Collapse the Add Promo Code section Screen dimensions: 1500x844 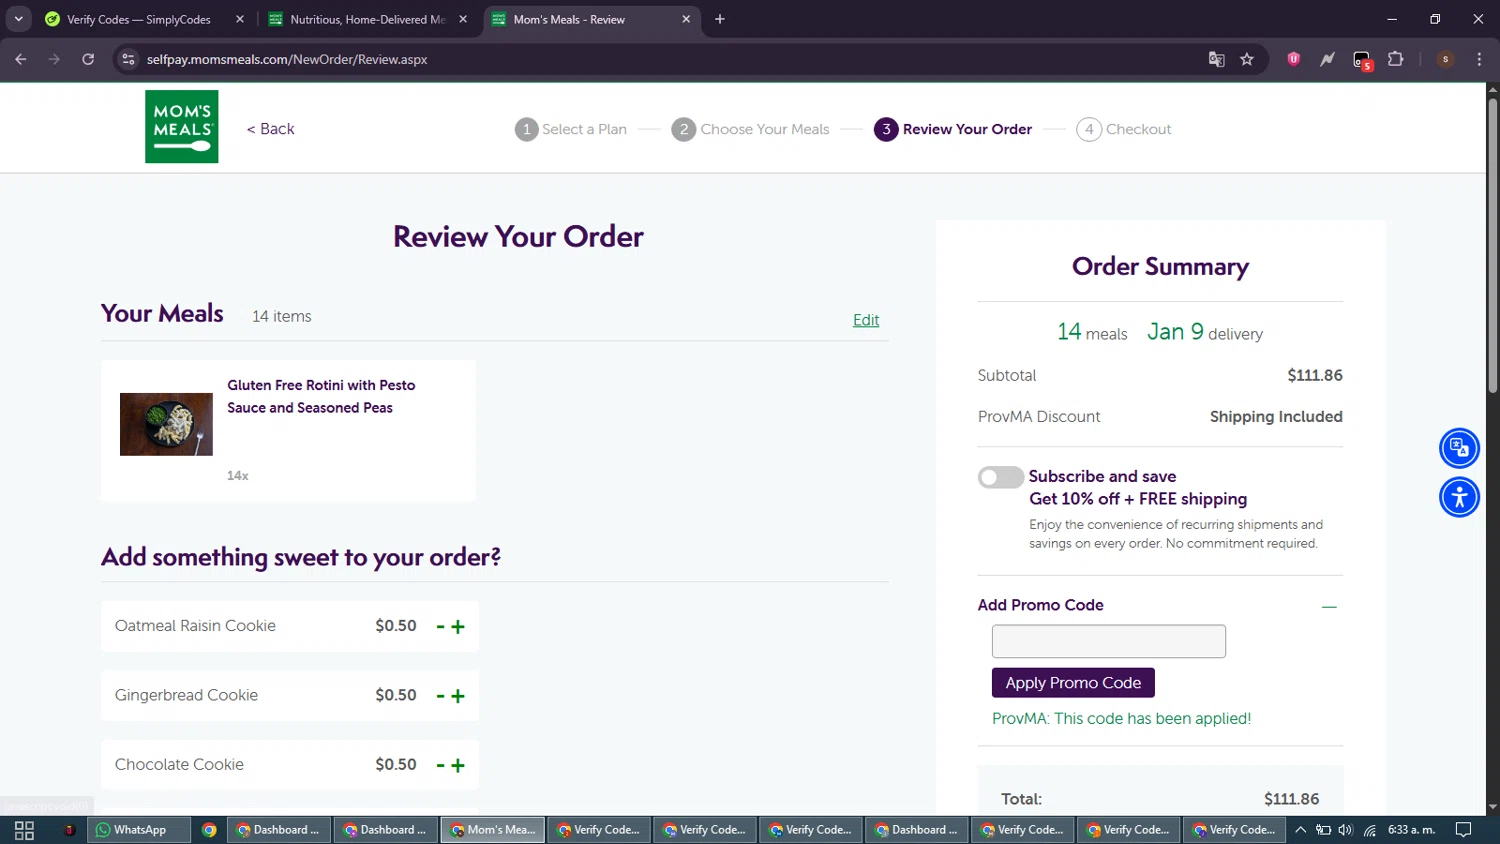tap(1329, 606)
